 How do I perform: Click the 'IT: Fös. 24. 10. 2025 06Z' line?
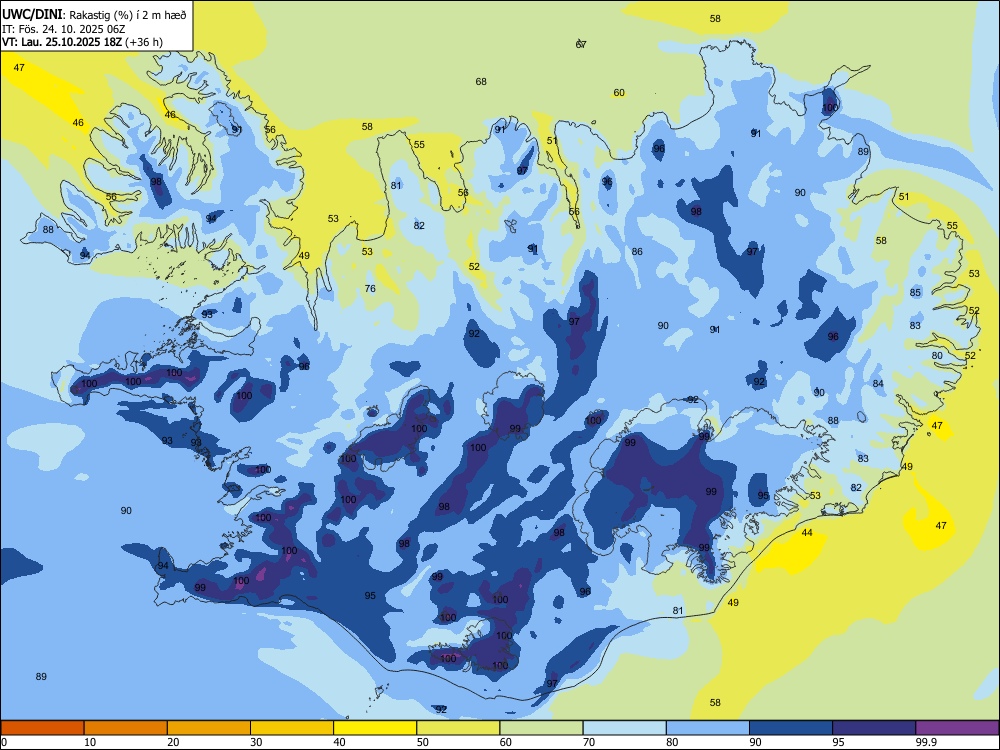[x=63, y=29]
